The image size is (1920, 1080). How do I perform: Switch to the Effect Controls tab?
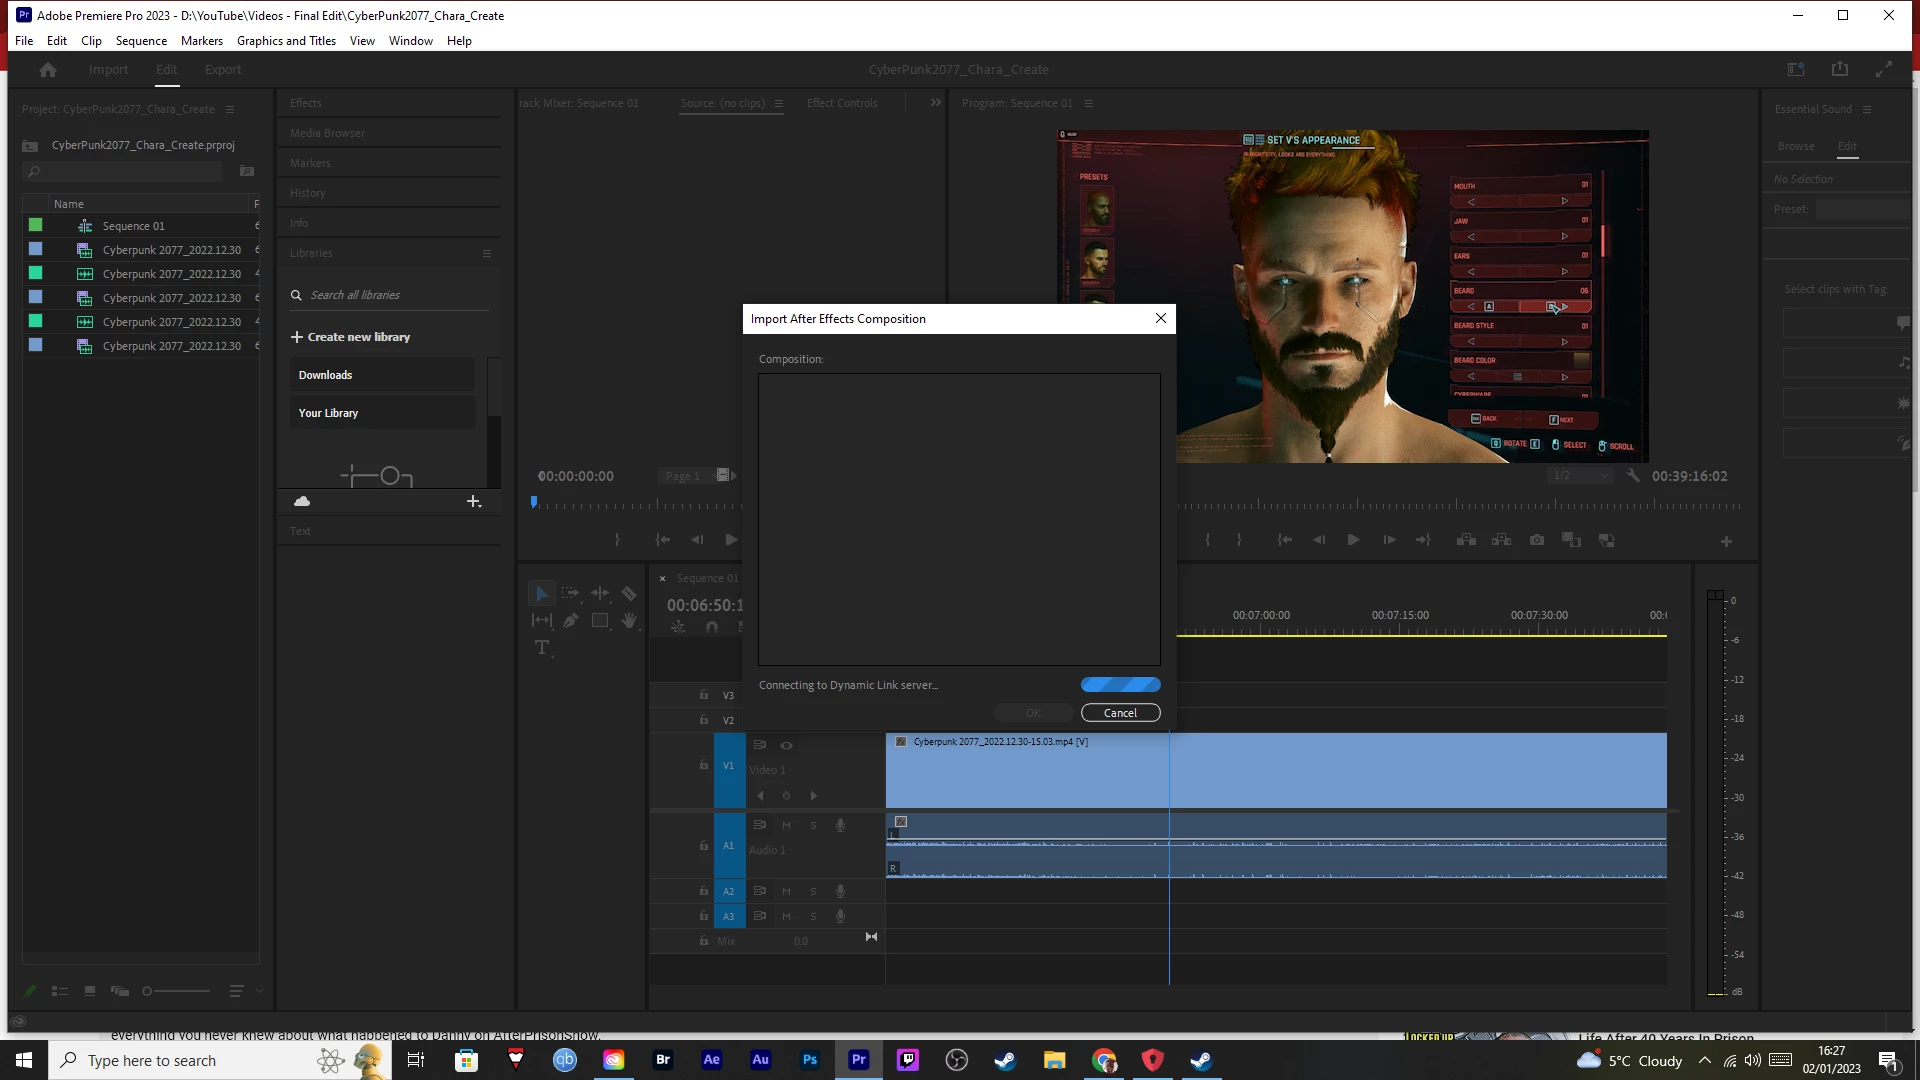(842, 103)
